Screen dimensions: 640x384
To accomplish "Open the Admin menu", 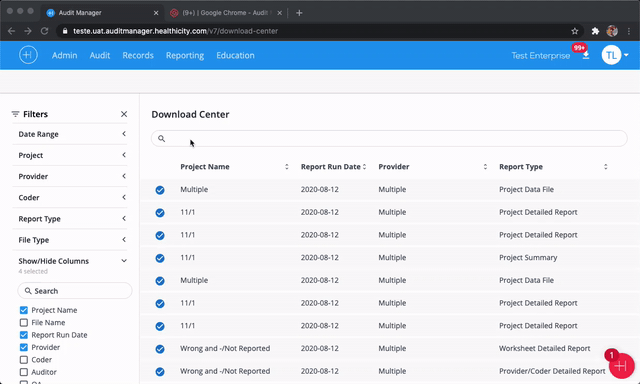I will coord(64,55).
